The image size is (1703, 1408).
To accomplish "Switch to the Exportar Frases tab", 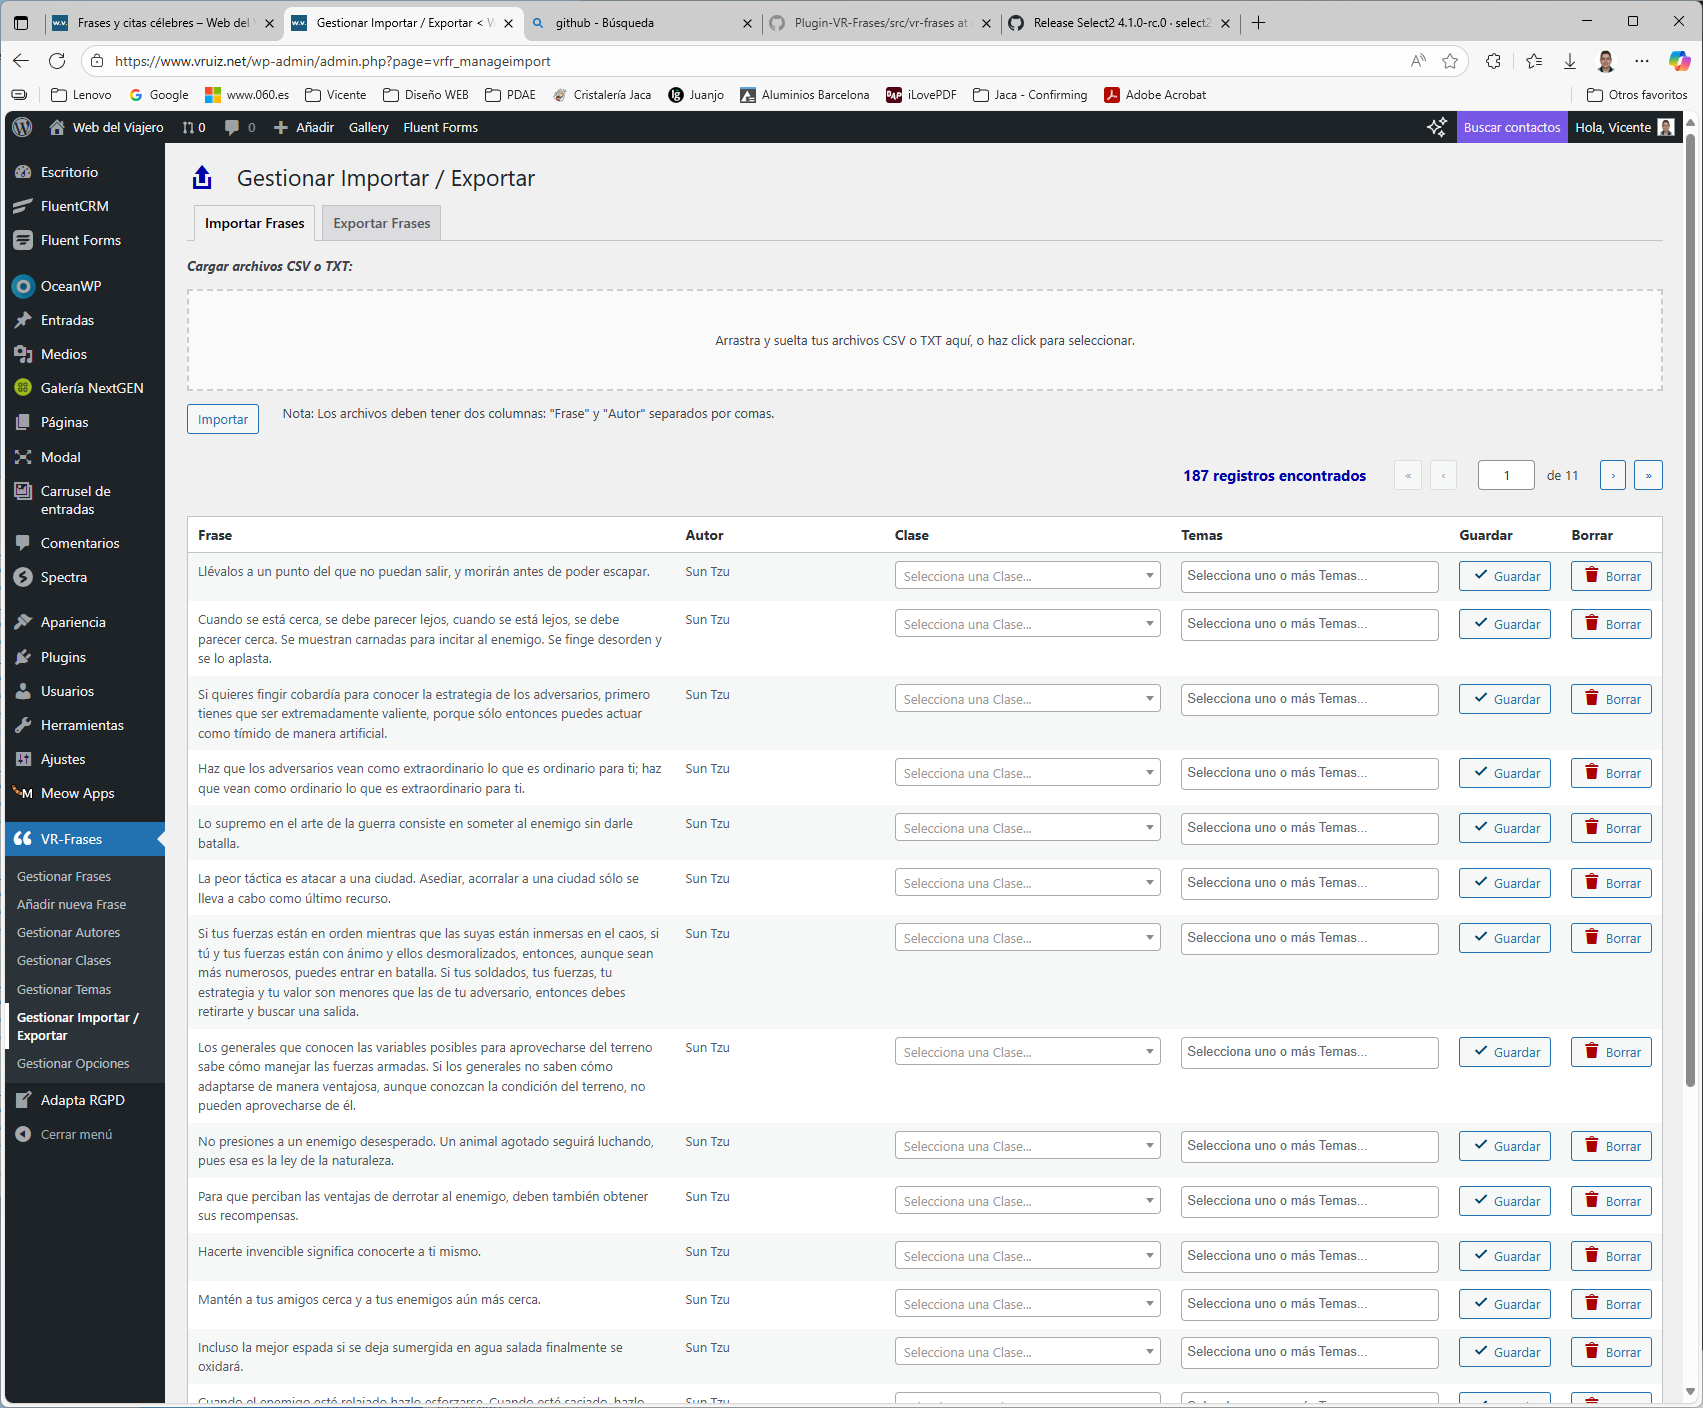I will (380, 222).
